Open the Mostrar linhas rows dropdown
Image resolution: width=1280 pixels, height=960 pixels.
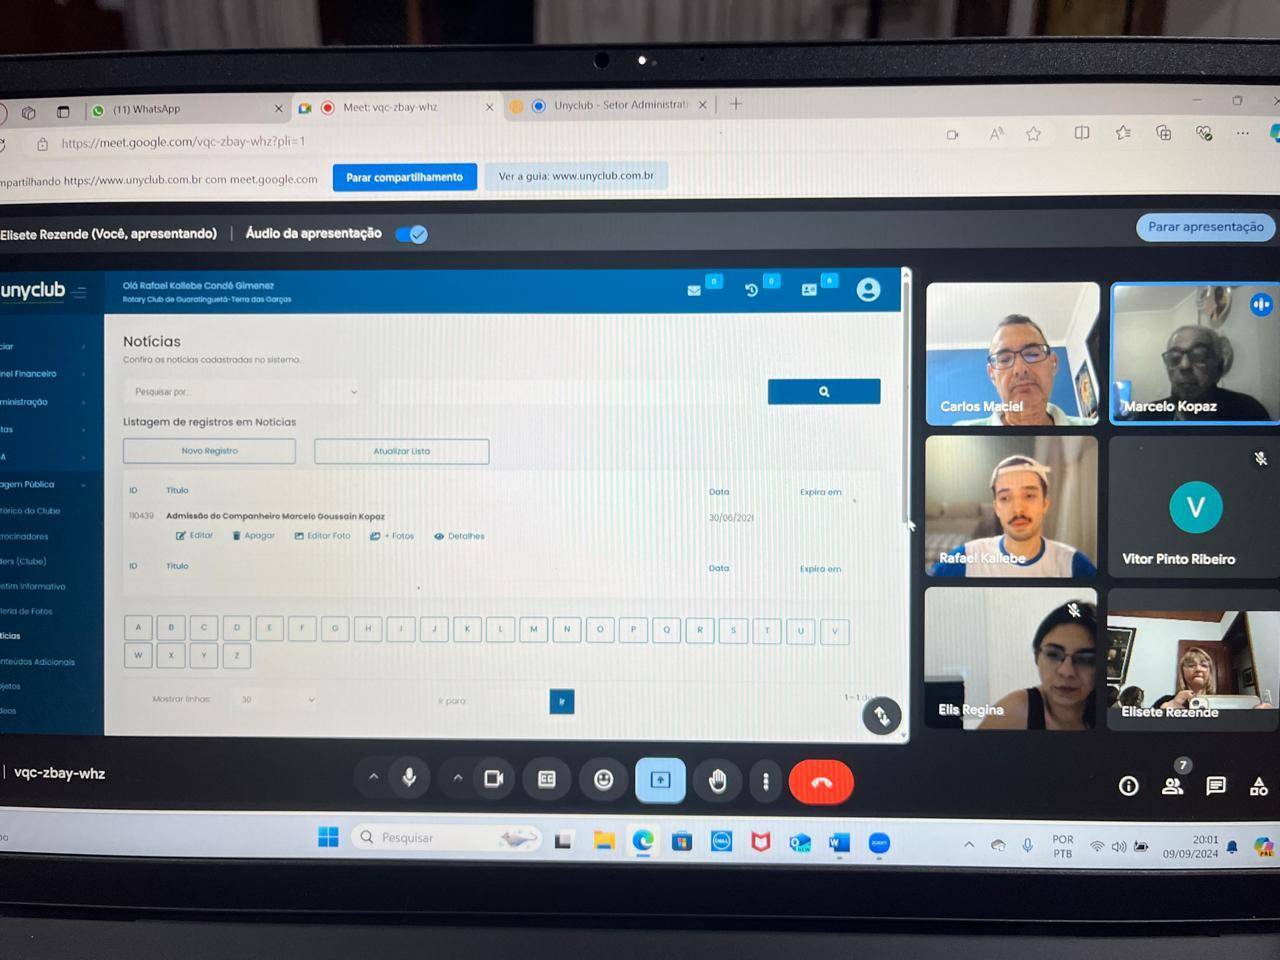coord(277,700)
